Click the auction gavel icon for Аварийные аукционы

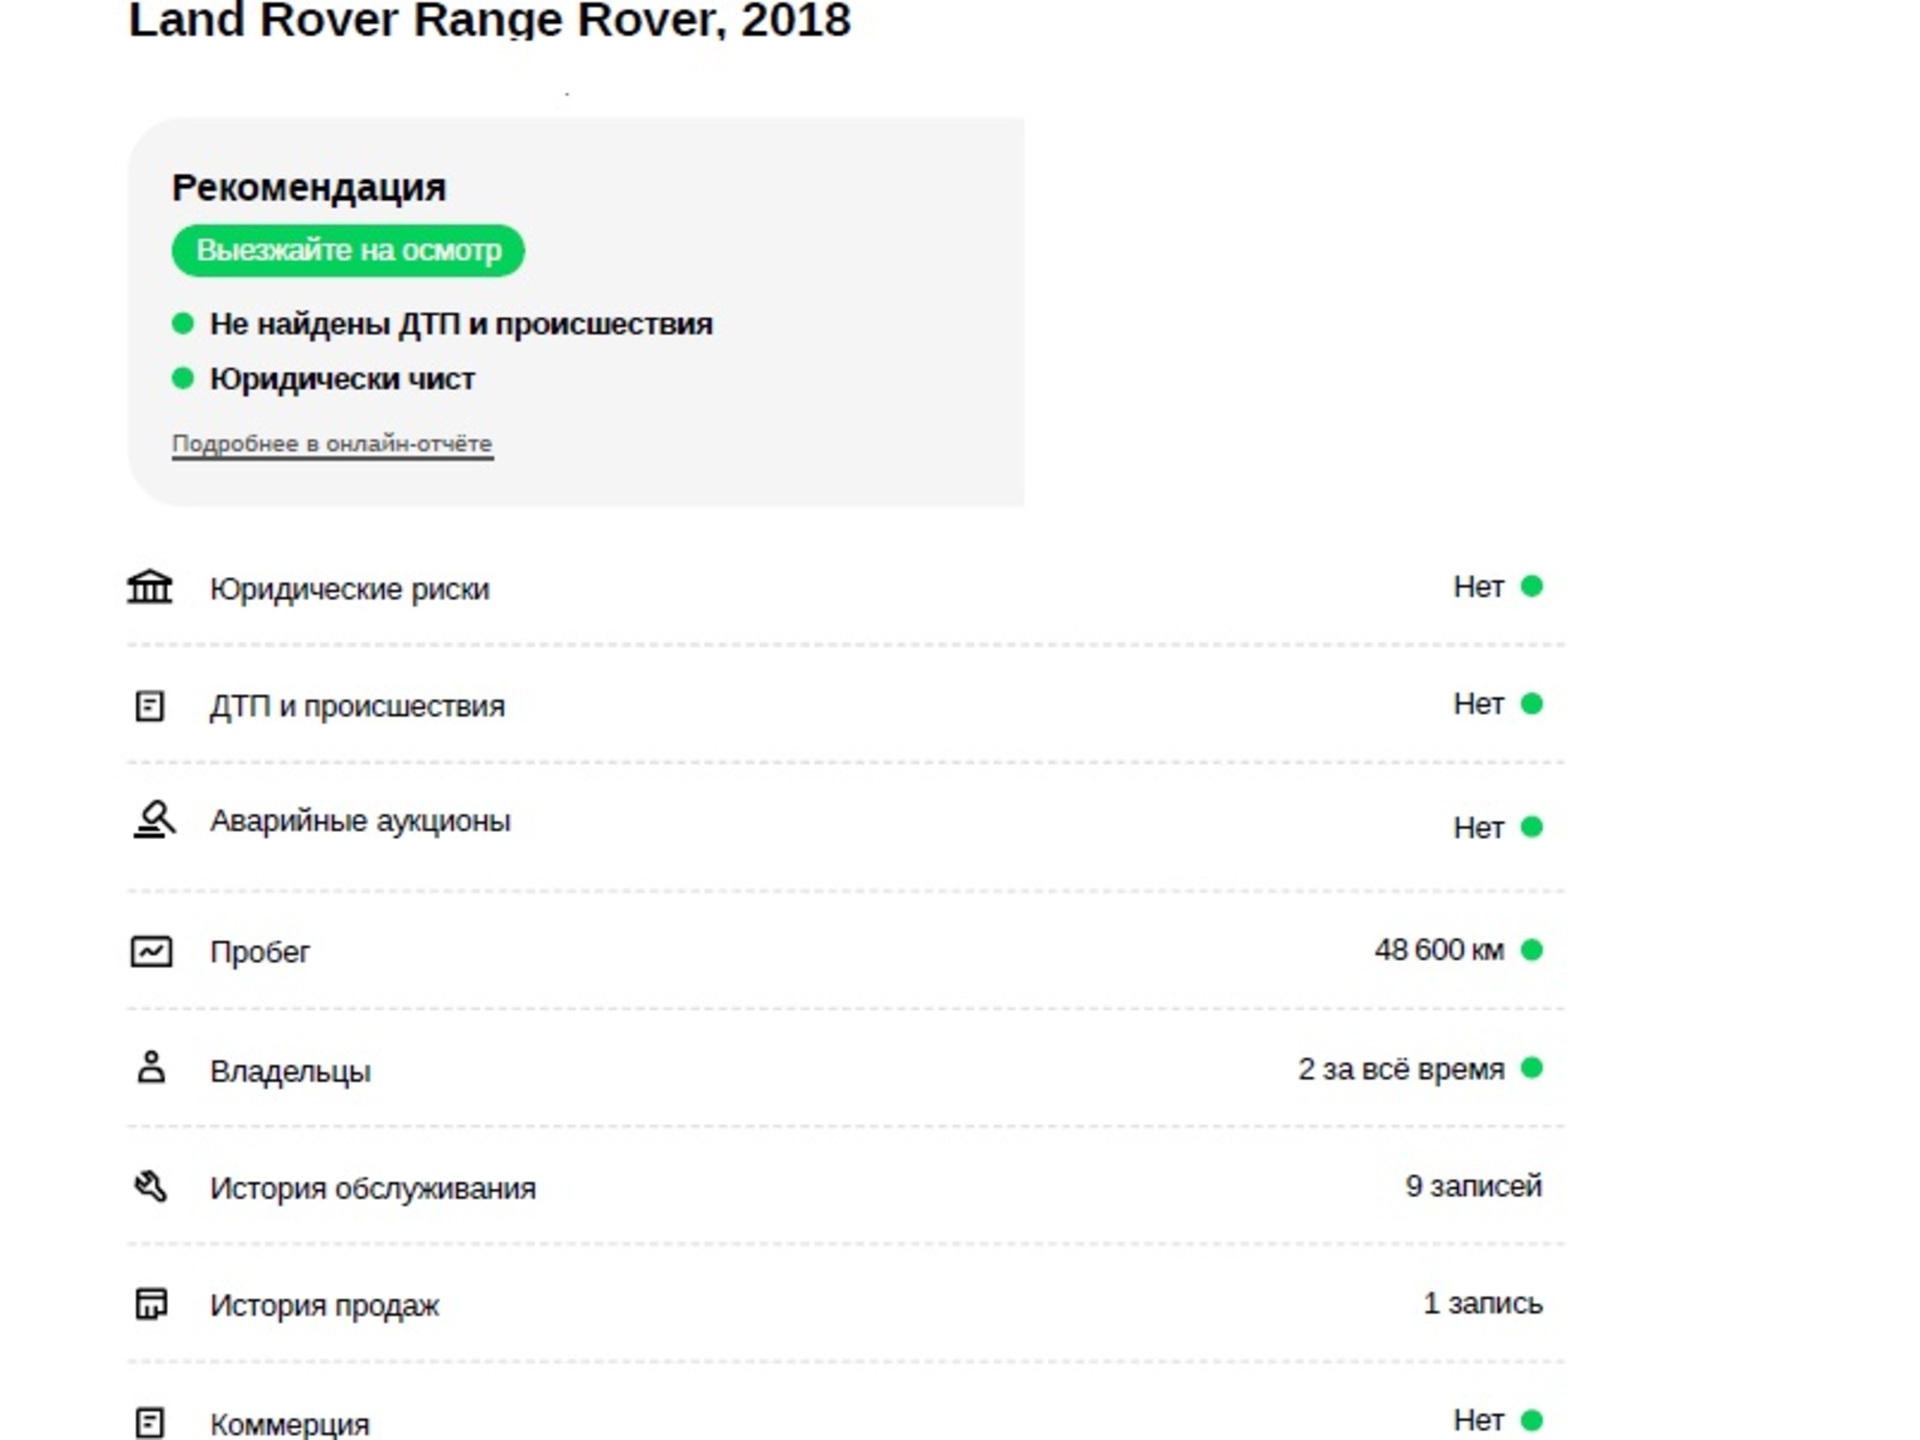point(153,819)
